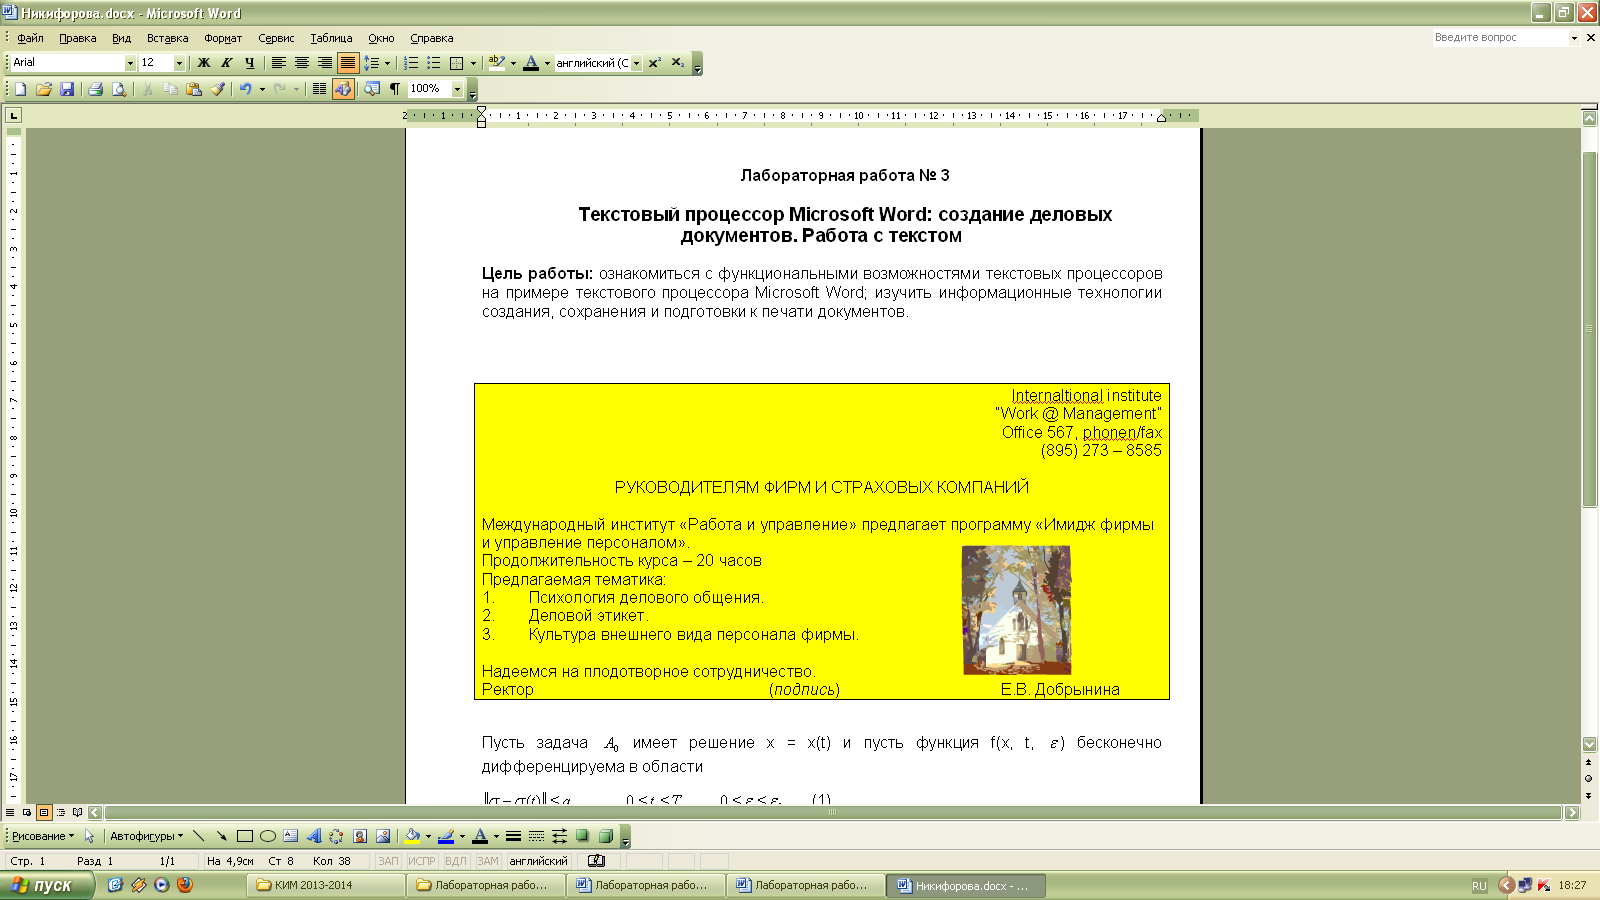Viewport: 1600px width, 900px height.
Task: Open the Arial font name dropdown
Action: [130, 63]
